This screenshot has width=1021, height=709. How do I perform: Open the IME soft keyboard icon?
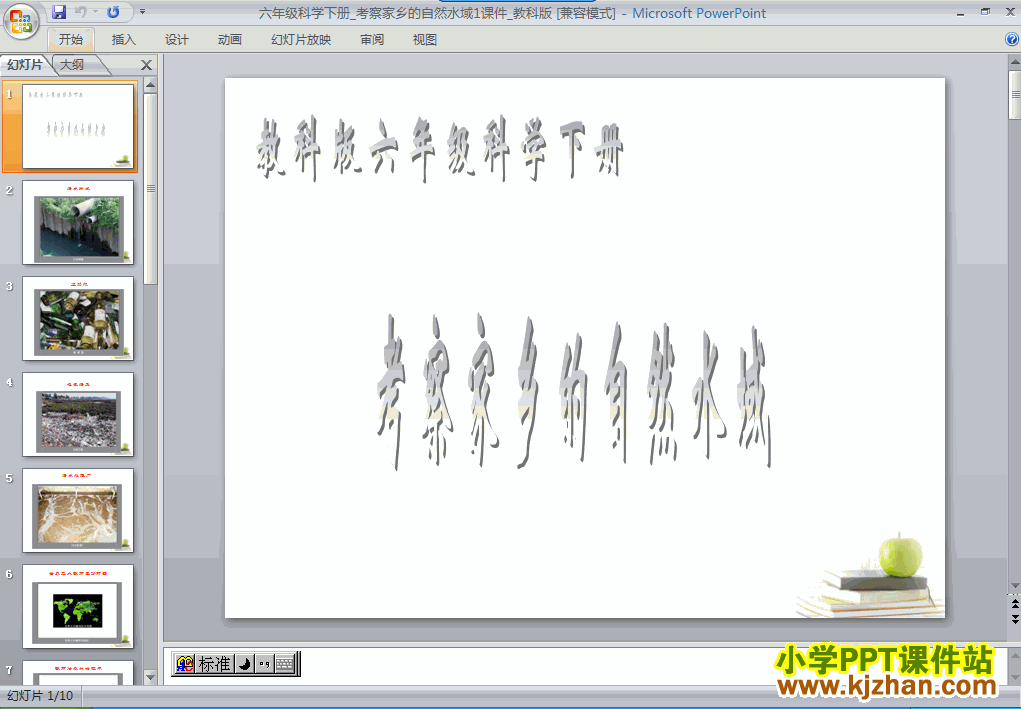coord(285,663)
